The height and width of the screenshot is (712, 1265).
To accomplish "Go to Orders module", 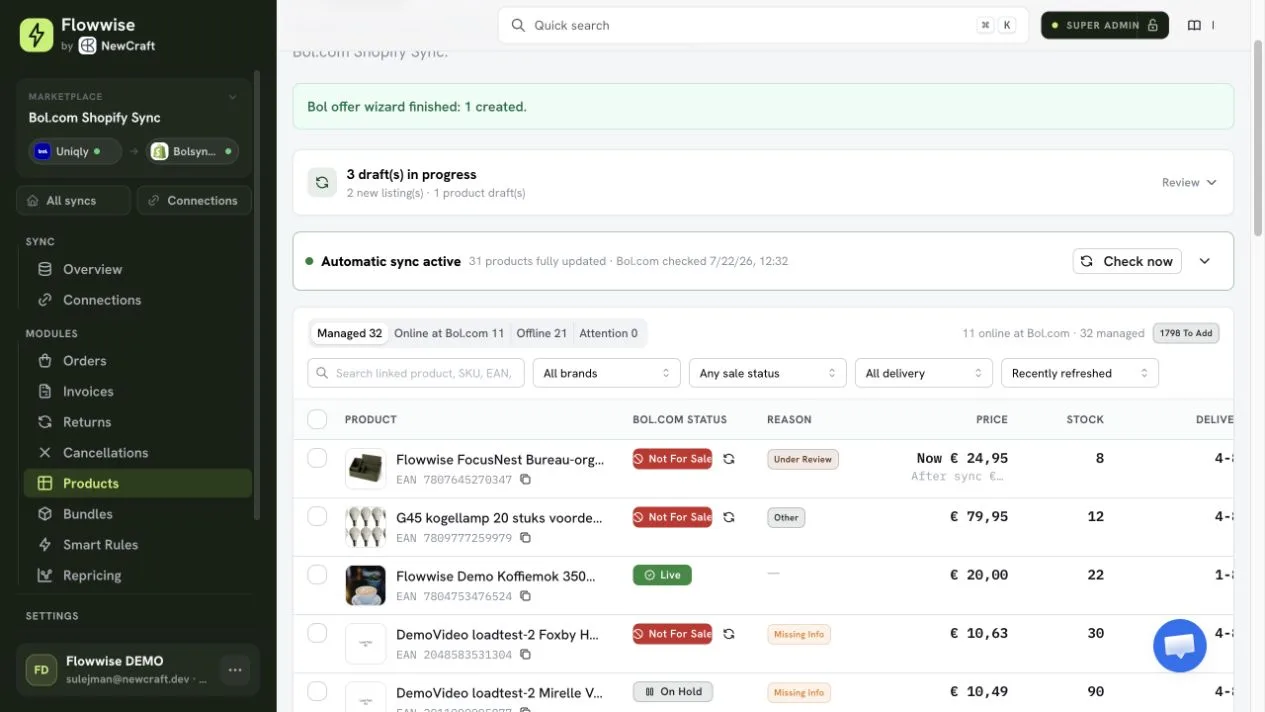I will [137, 361].
